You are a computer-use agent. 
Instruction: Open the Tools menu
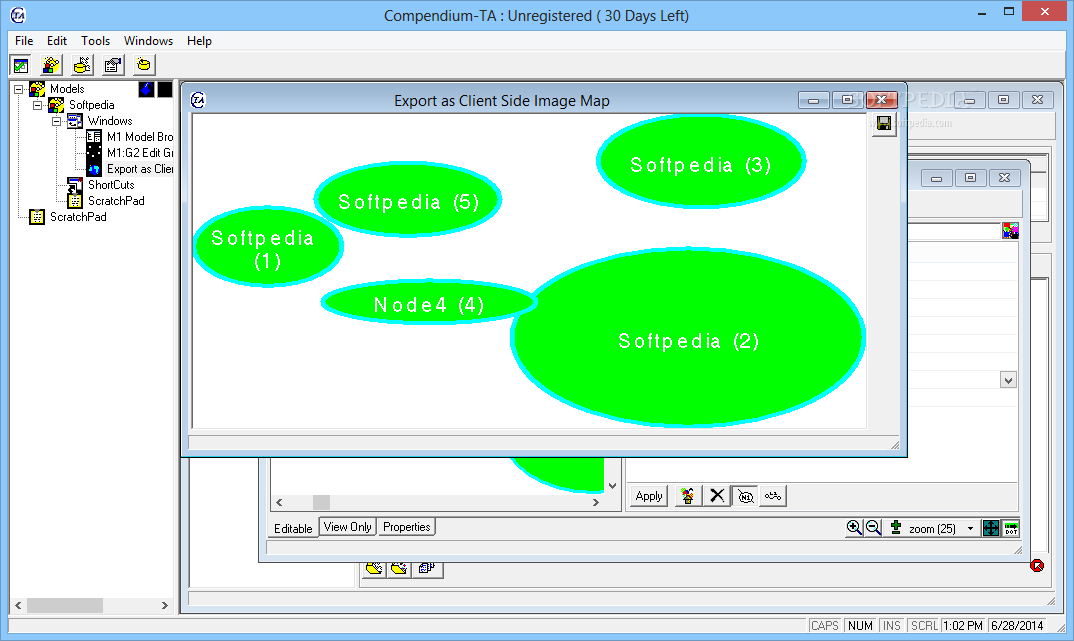(x=95, y=41)
